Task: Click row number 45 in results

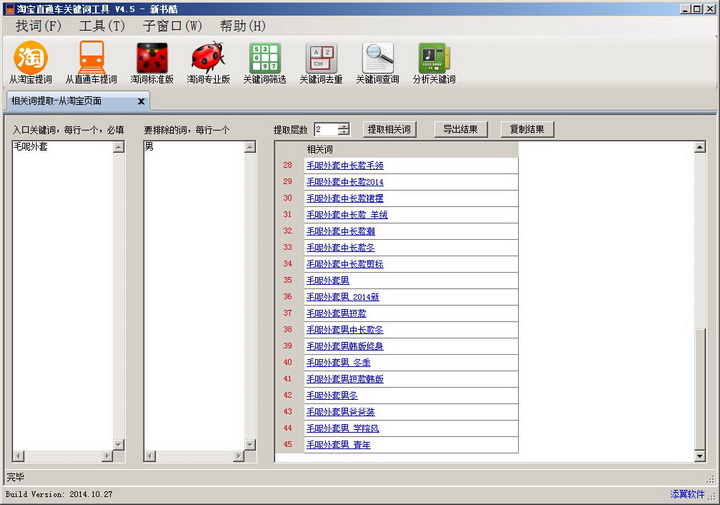Action: (288, 444)
